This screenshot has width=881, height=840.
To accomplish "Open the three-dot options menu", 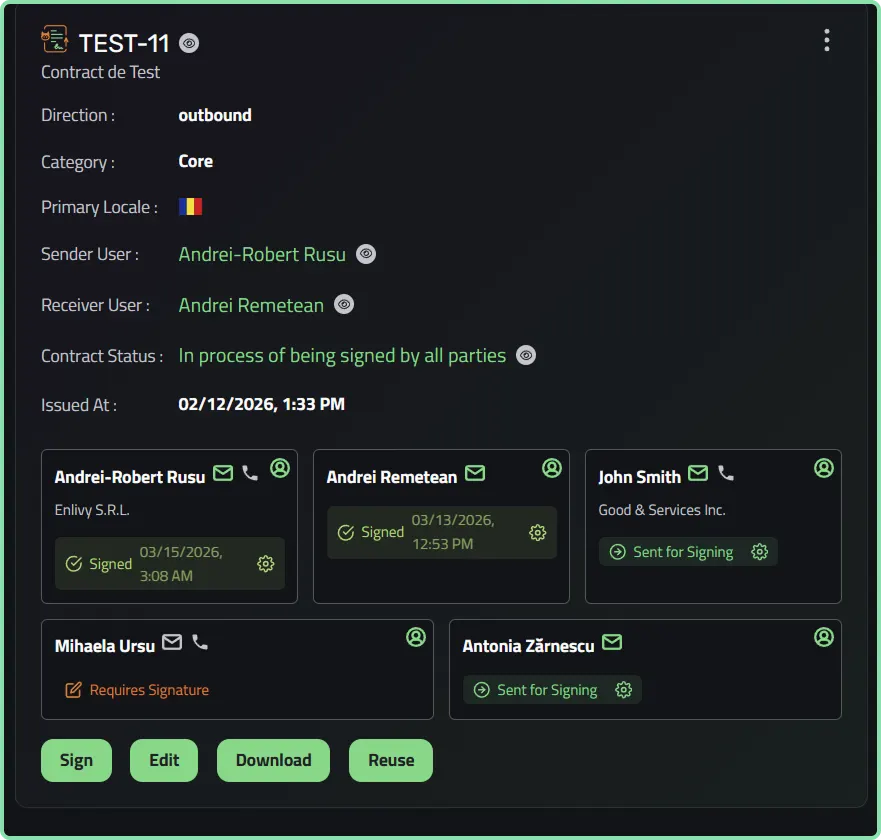I will point(826,40).
